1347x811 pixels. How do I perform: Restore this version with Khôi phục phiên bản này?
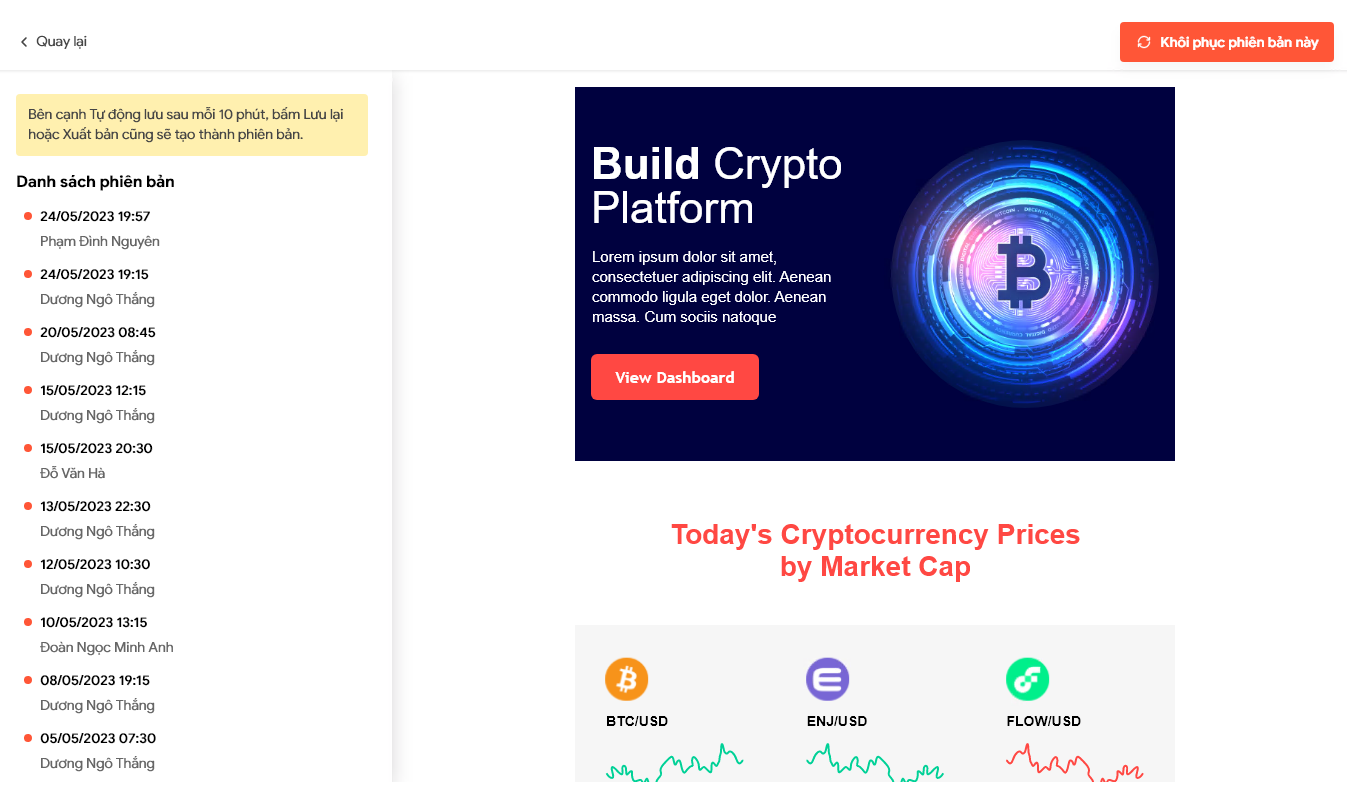pyautogui.click(x=1227, y=42)
